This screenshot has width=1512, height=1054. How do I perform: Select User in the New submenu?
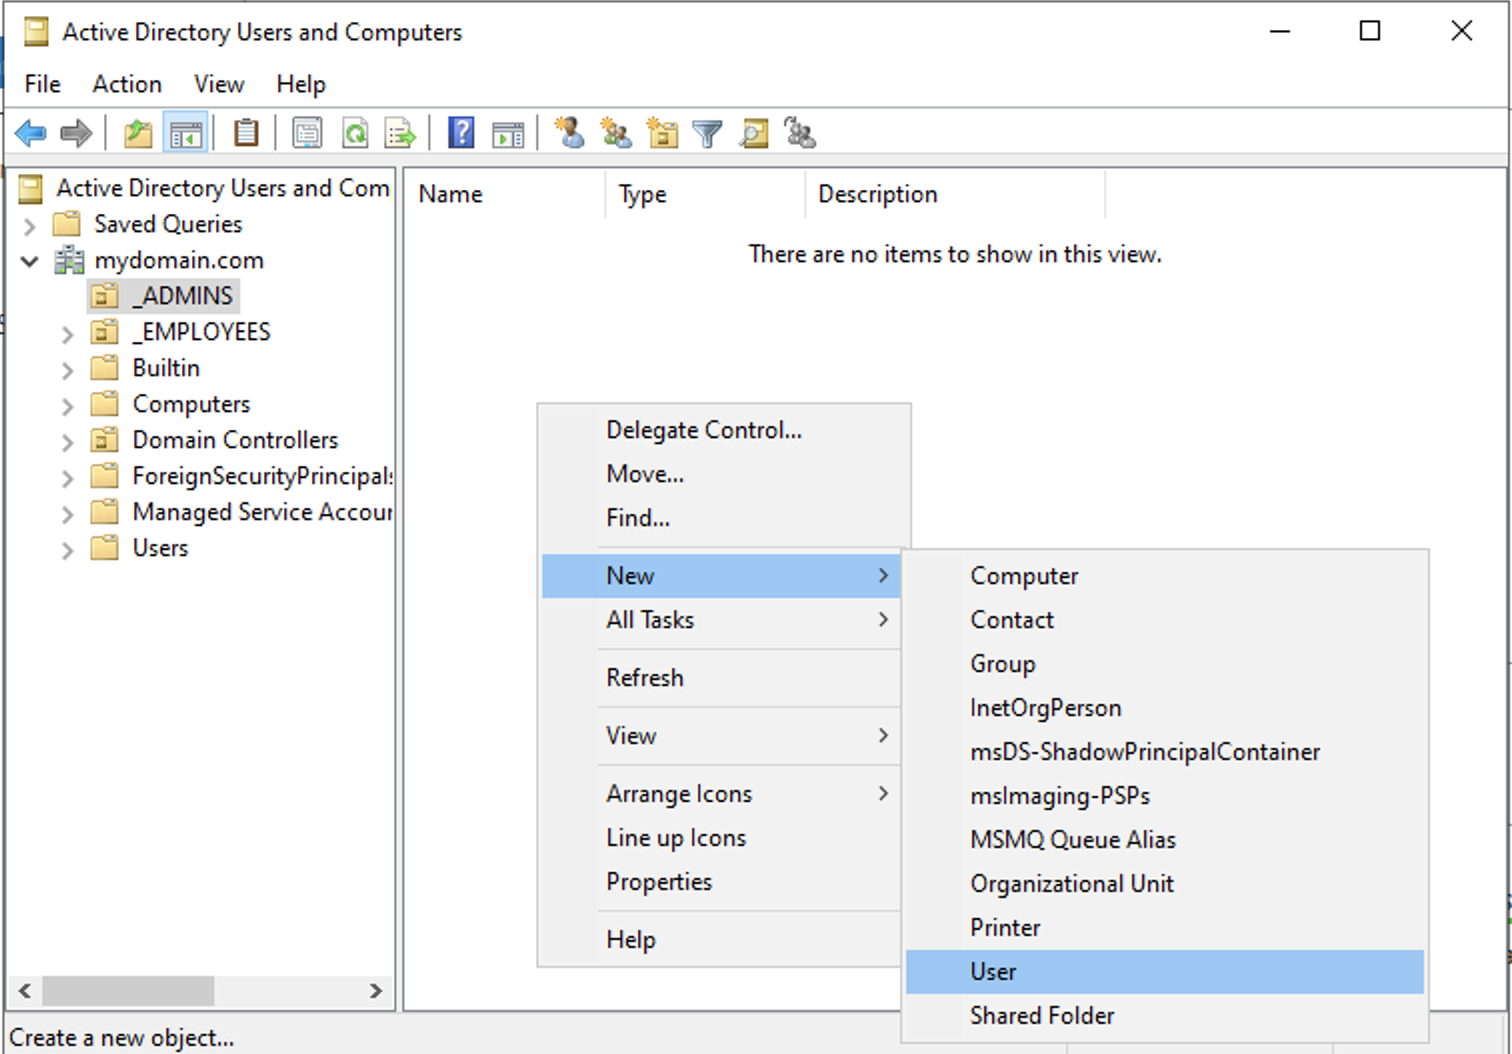pos(1165,972)
